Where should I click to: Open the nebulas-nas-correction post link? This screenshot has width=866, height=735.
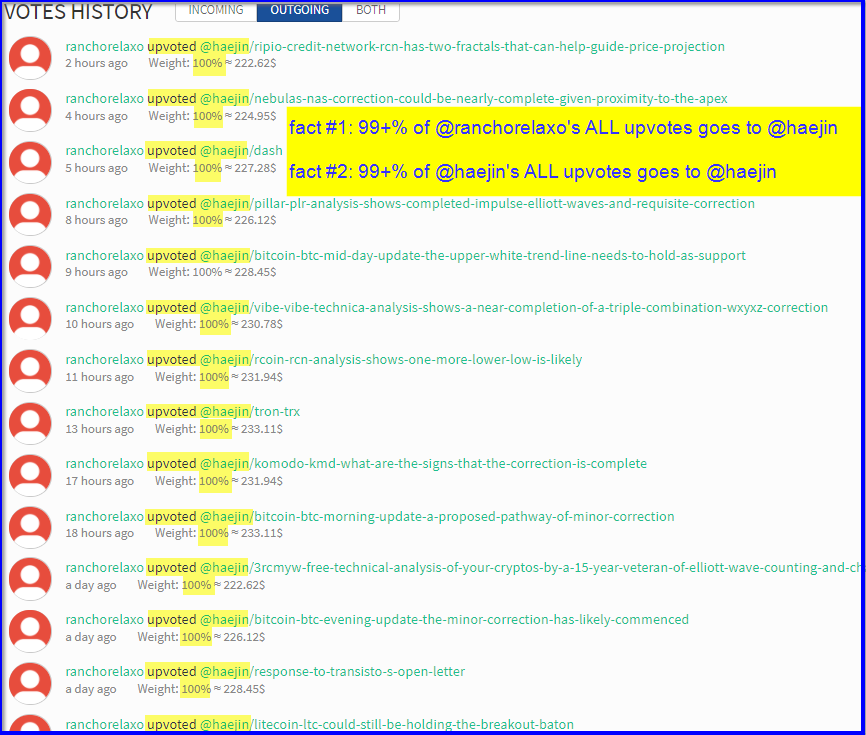tap(463, 98)
